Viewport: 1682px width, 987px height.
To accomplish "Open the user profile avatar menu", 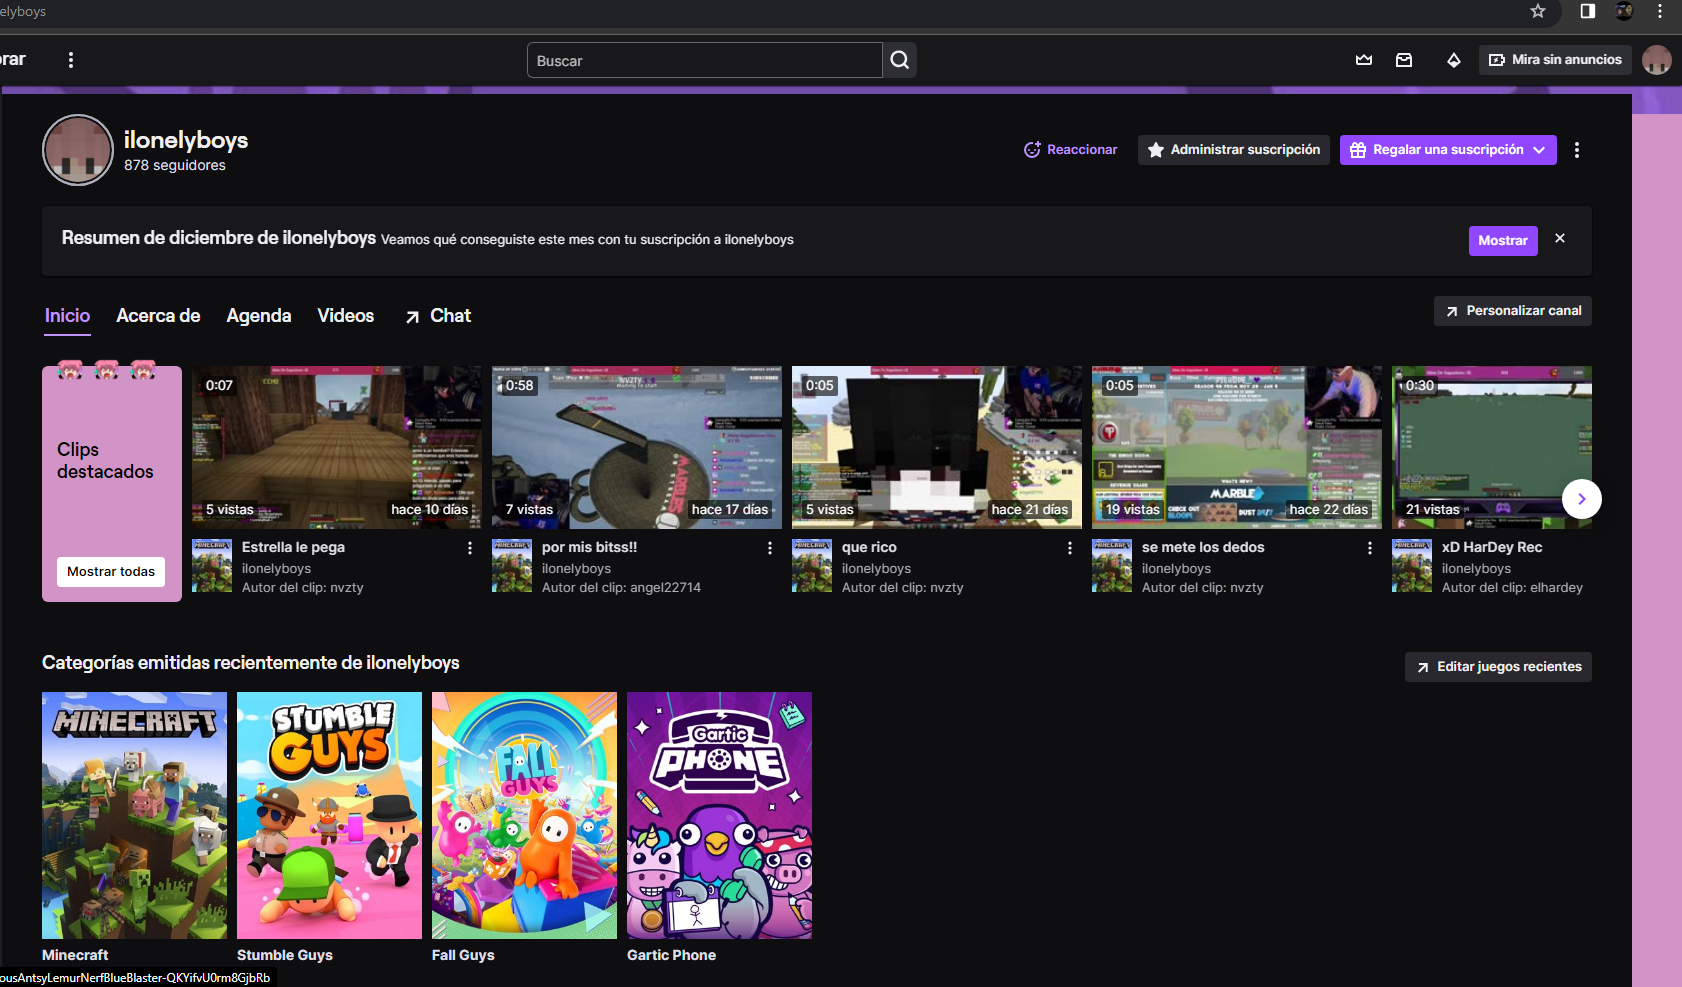I will [1656, 60].
